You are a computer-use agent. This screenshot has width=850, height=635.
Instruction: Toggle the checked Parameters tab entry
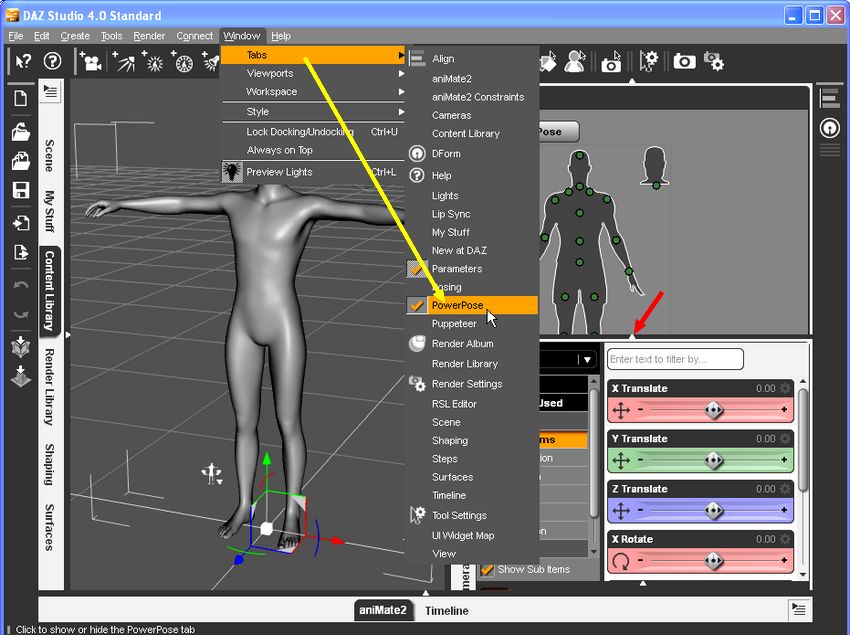(x=472, y=269)
